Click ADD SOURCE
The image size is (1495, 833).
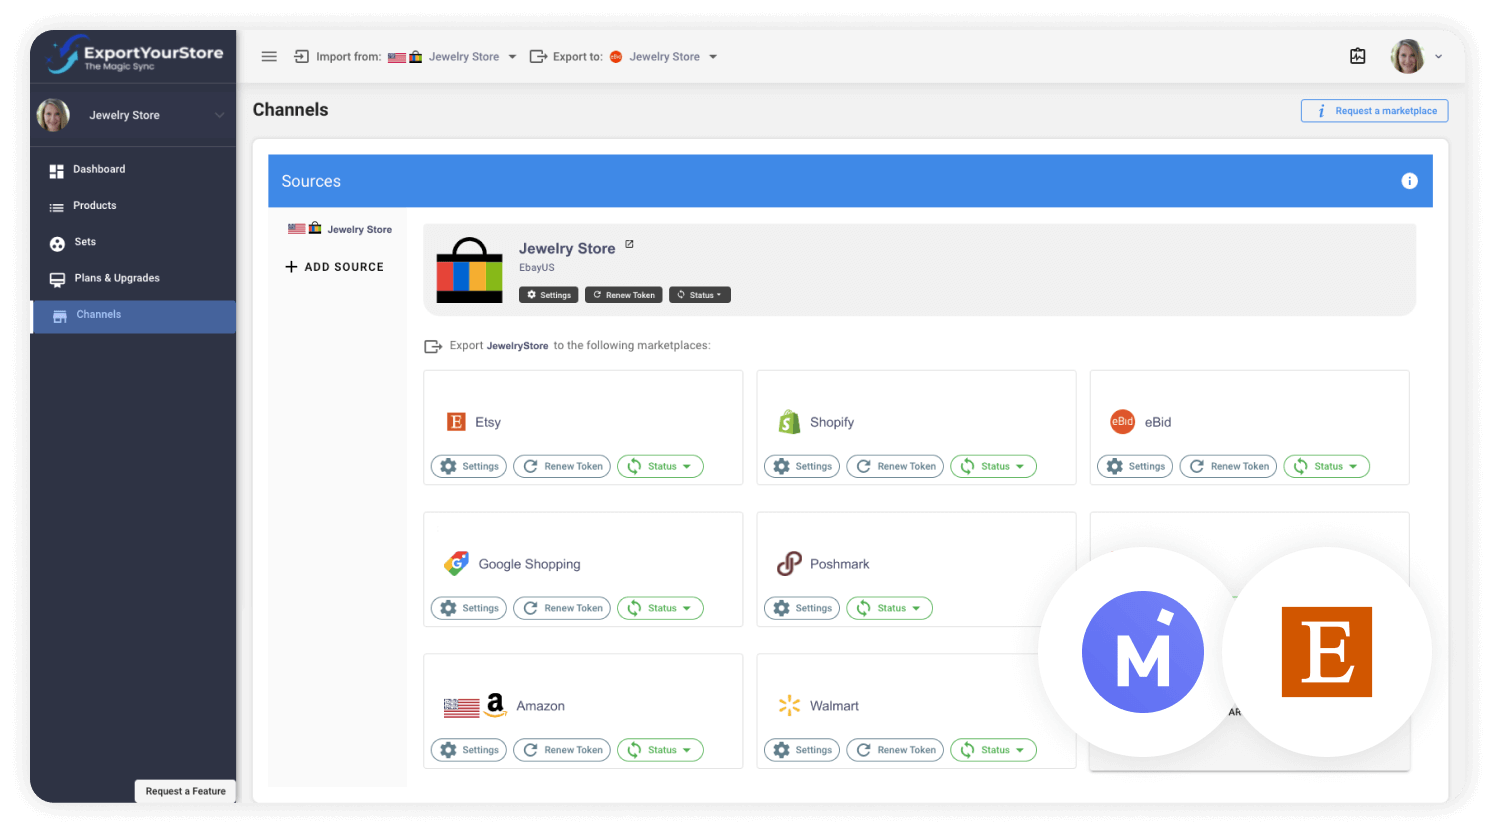point(335,267)
